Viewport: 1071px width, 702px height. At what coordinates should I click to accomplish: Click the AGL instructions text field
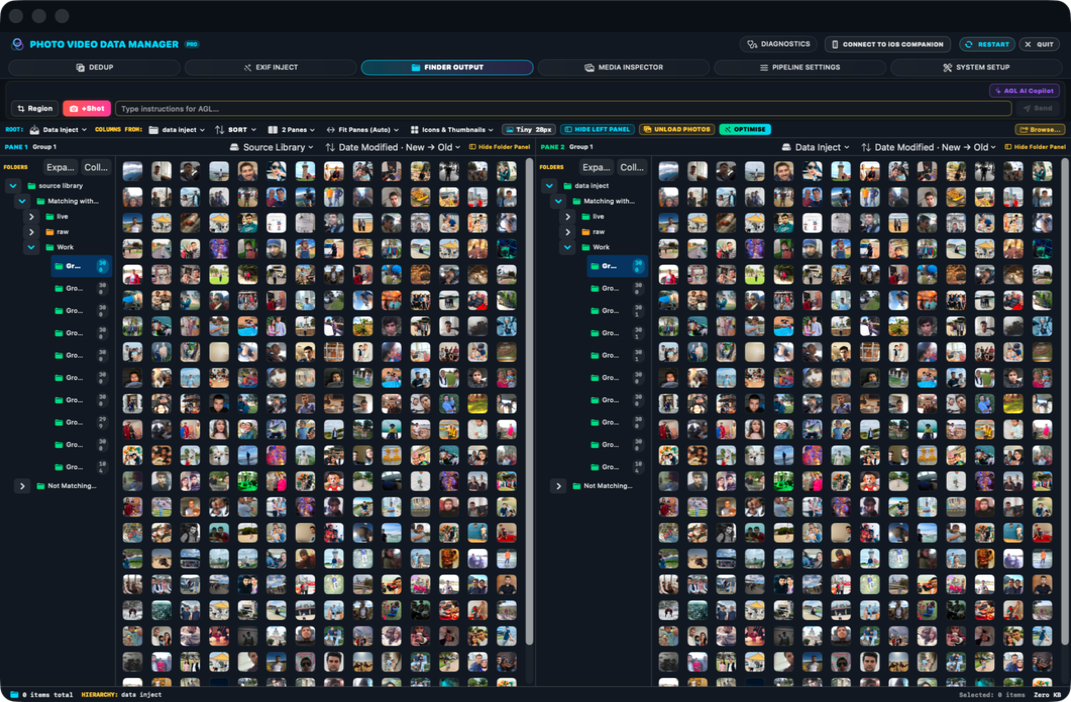point(563,109)
